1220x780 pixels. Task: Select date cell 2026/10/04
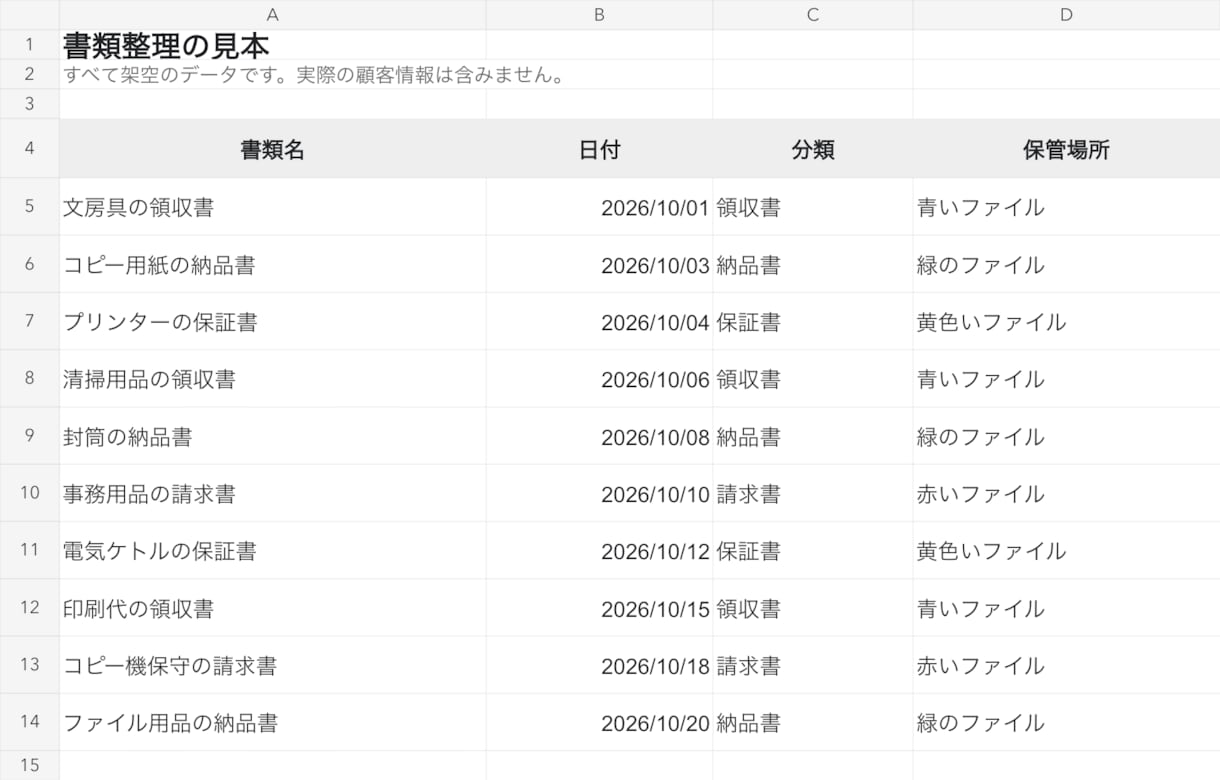click(599, 321)
